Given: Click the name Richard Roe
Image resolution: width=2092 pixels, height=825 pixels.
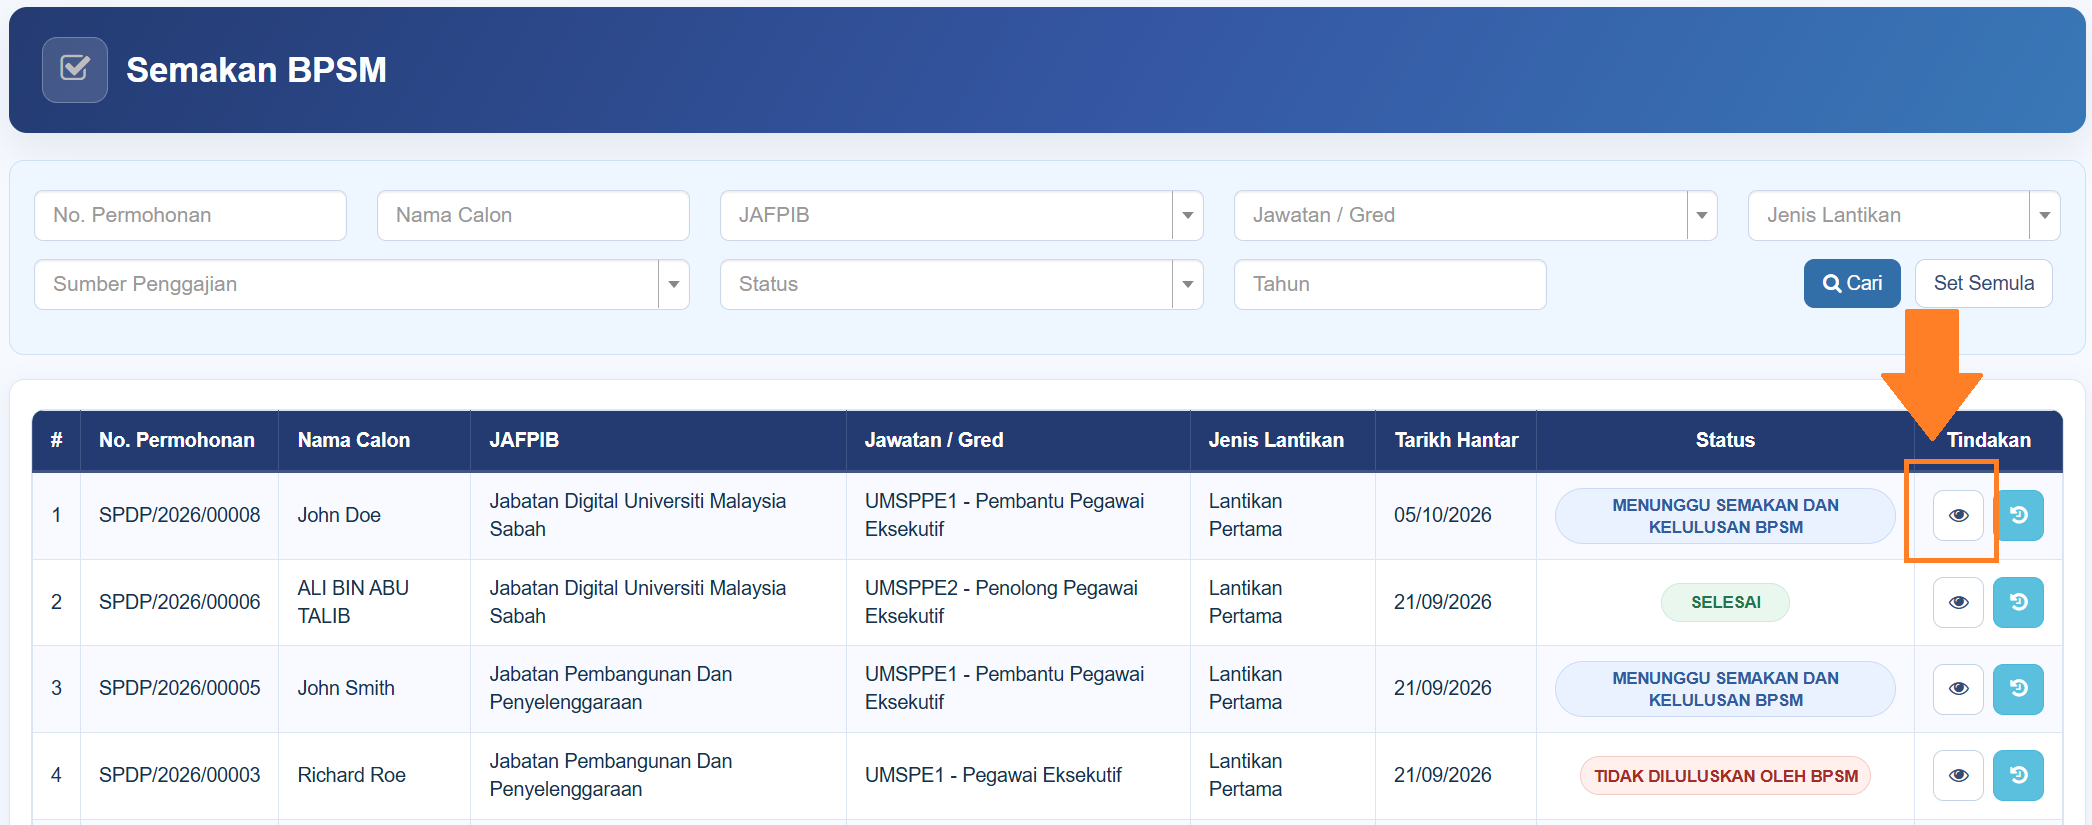Looking at the screenshot, I should tap(352, 775).
